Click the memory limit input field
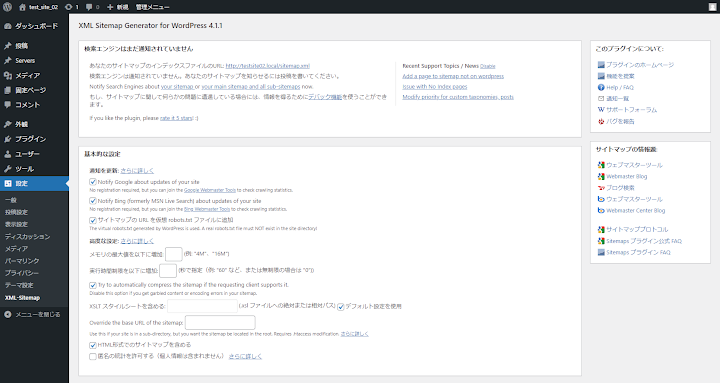 point(174,254)
